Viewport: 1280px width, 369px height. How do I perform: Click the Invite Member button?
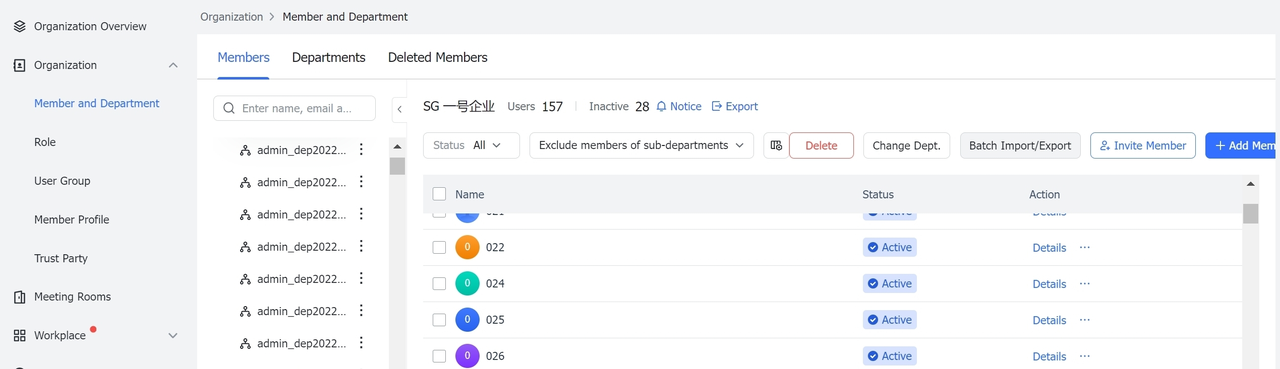click(1143, 145)
